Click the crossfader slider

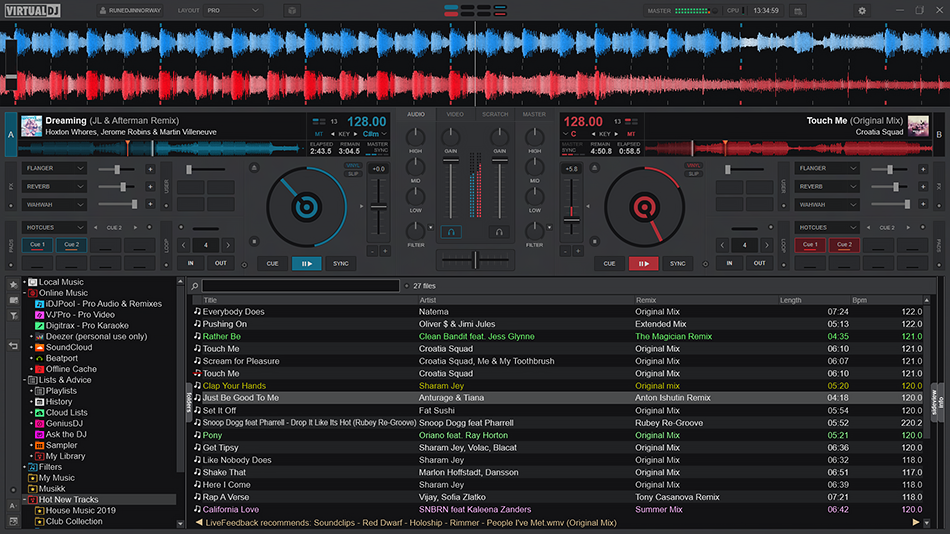pos(475,260)
